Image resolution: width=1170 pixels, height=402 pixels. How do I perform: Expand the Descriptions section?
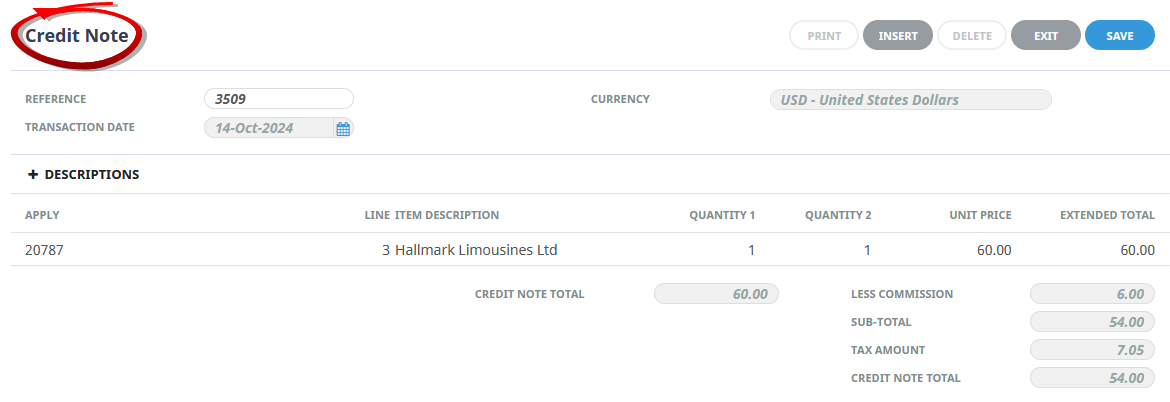click(91, 175)
